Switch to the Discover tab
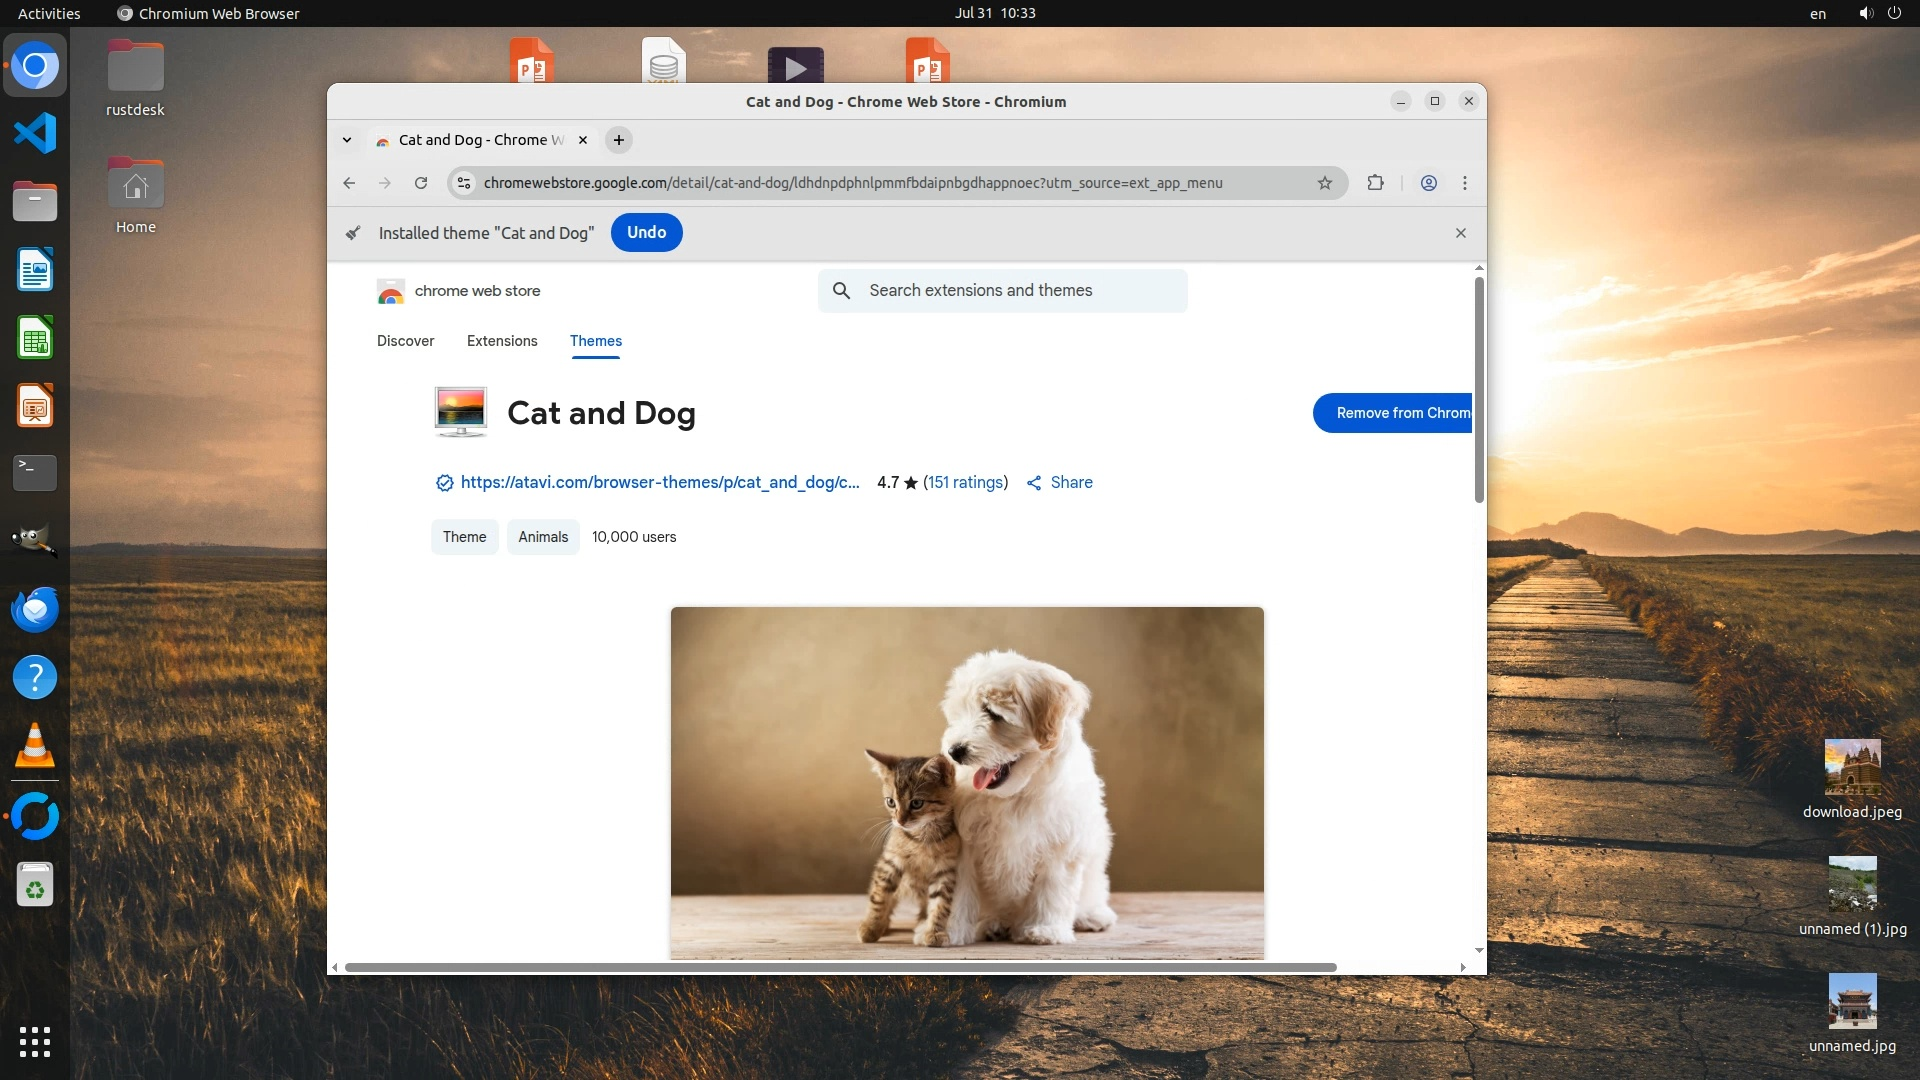The image size is (1920, 1080). pos(405,341)
